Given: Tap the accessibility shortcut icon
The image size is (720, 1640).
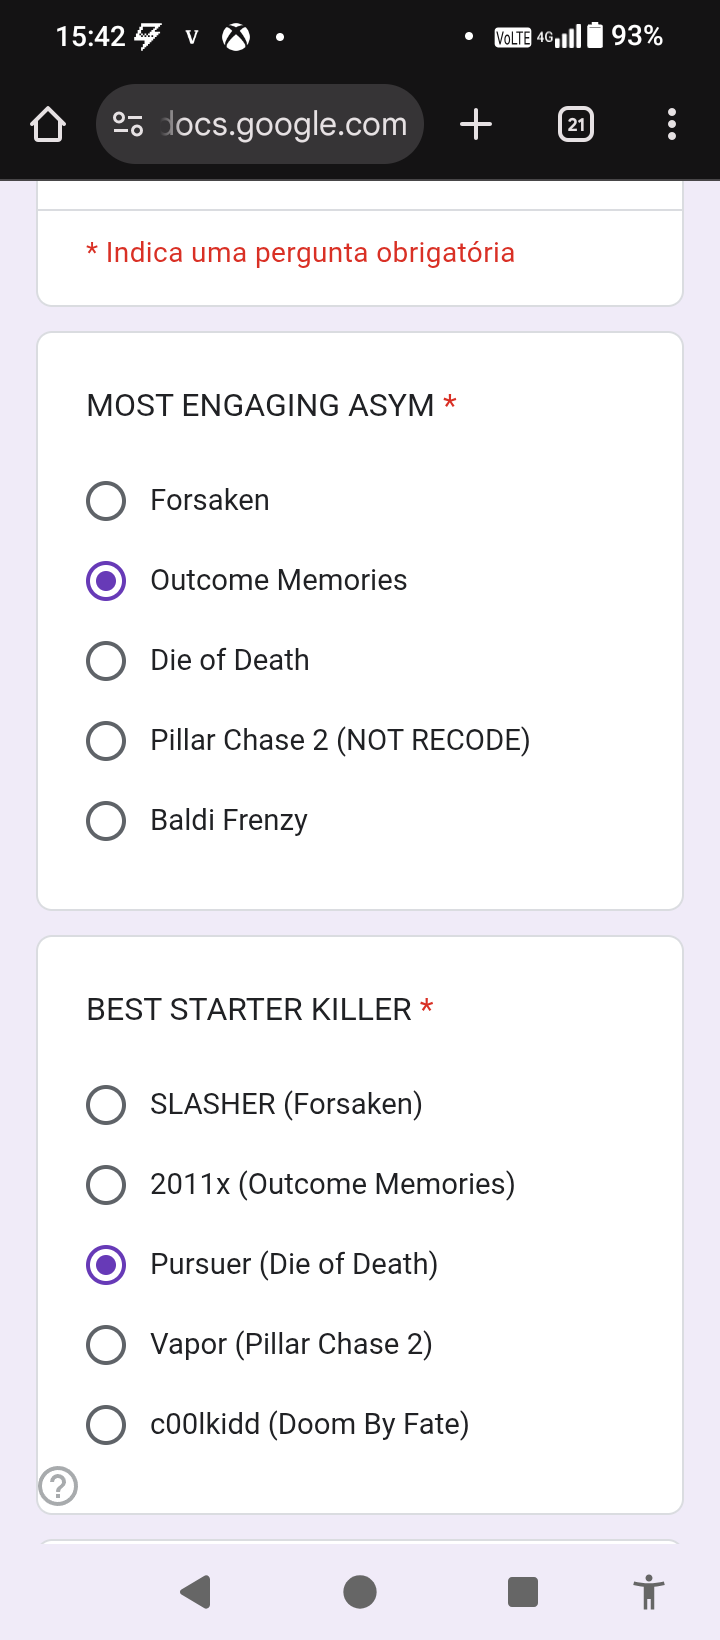Looking at the screenshot, I should 648,1591.
